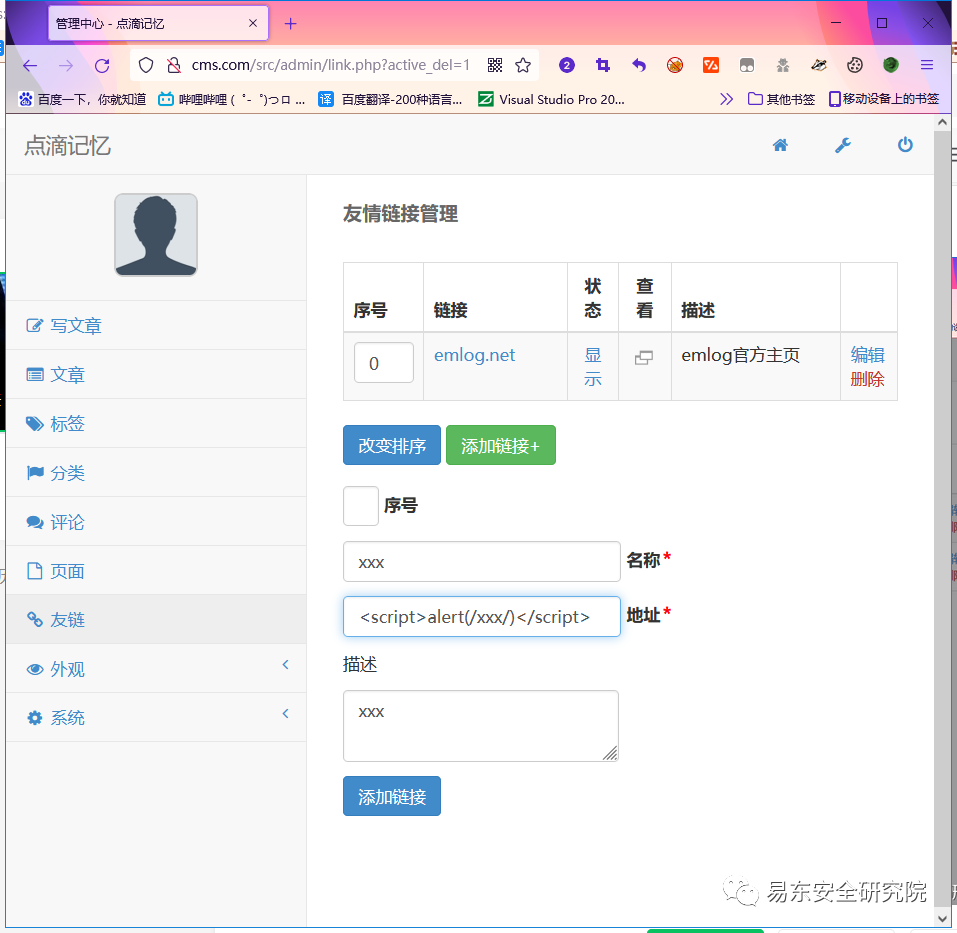Open the browser hamburger menu
The image size is (957, 933).
[x=926, y=65]
